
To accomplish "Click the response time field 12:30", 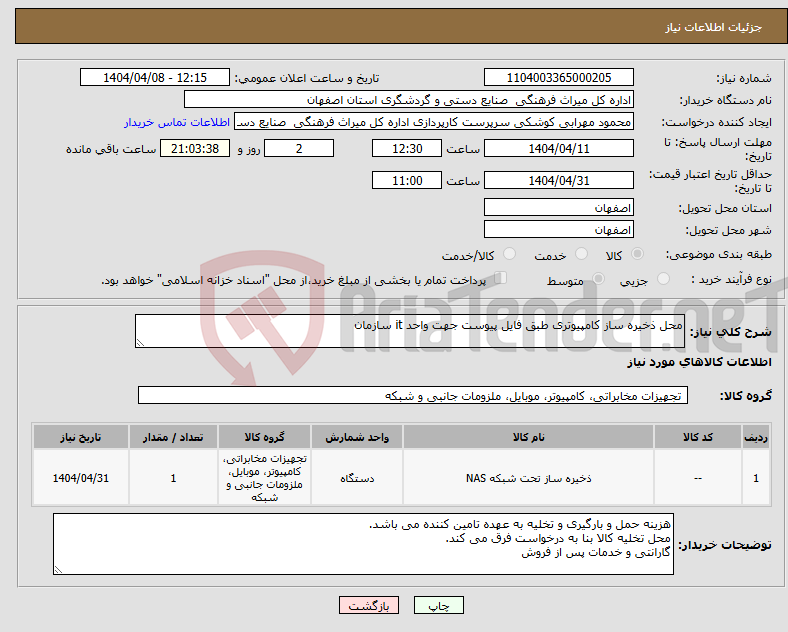I will (407, 149).
